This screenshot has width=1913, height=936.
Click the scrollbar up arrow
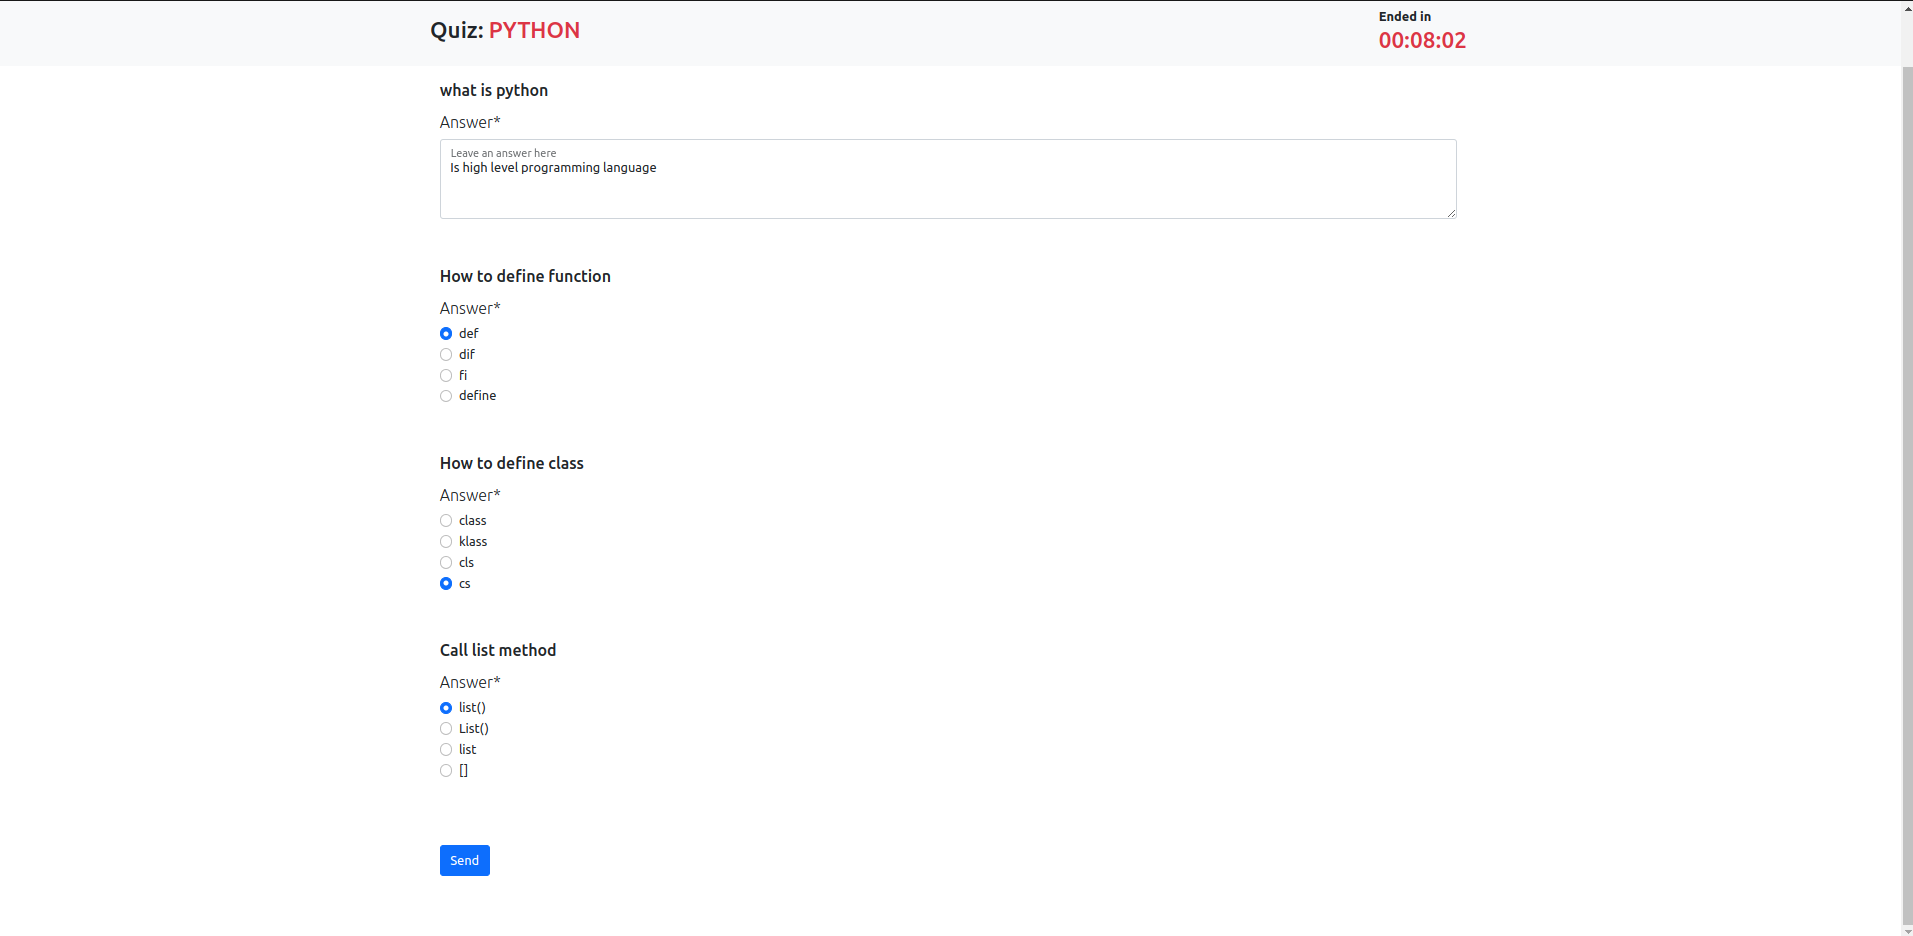point(1906,7)
